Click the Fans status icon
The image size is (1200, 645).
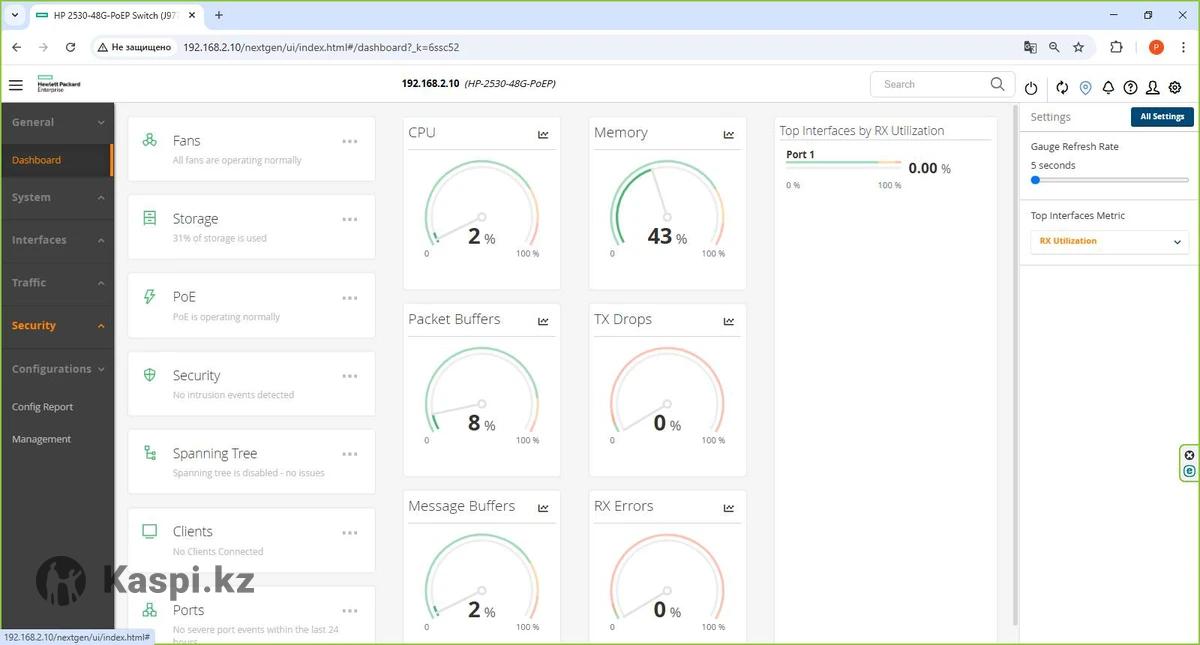[150, 141]
